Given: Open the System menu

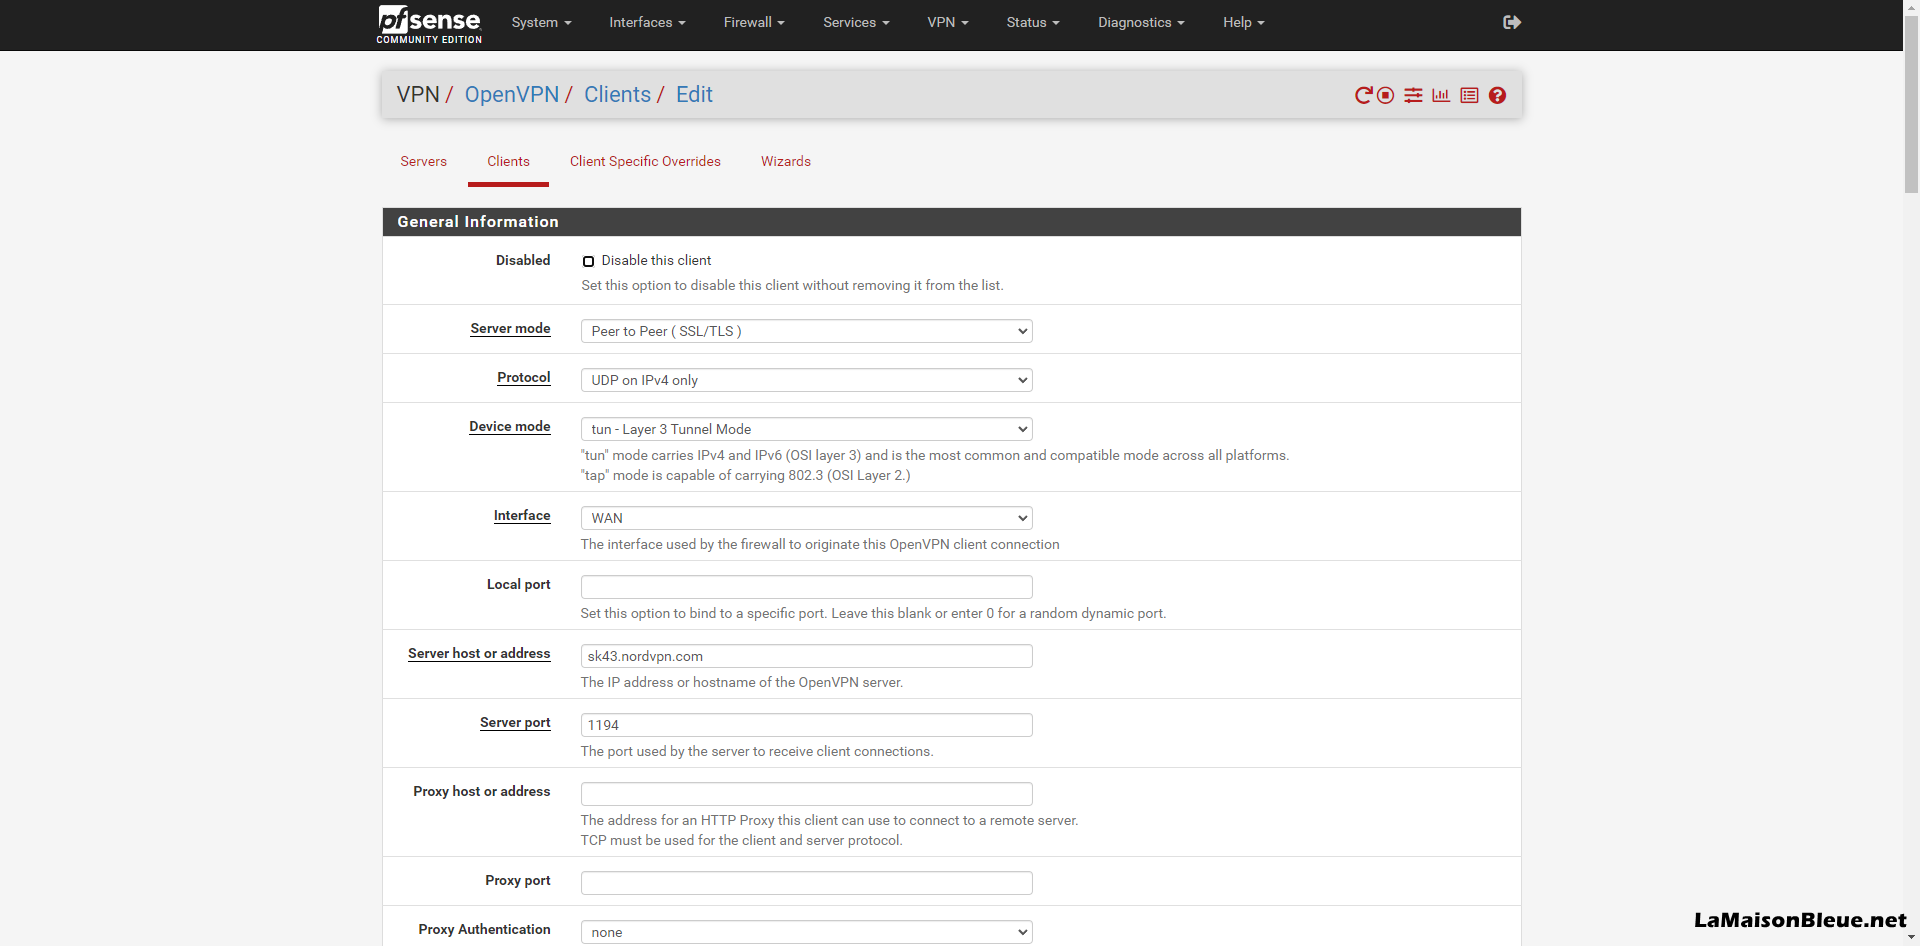Looking at the screenshot, I should tap(541, 22).
